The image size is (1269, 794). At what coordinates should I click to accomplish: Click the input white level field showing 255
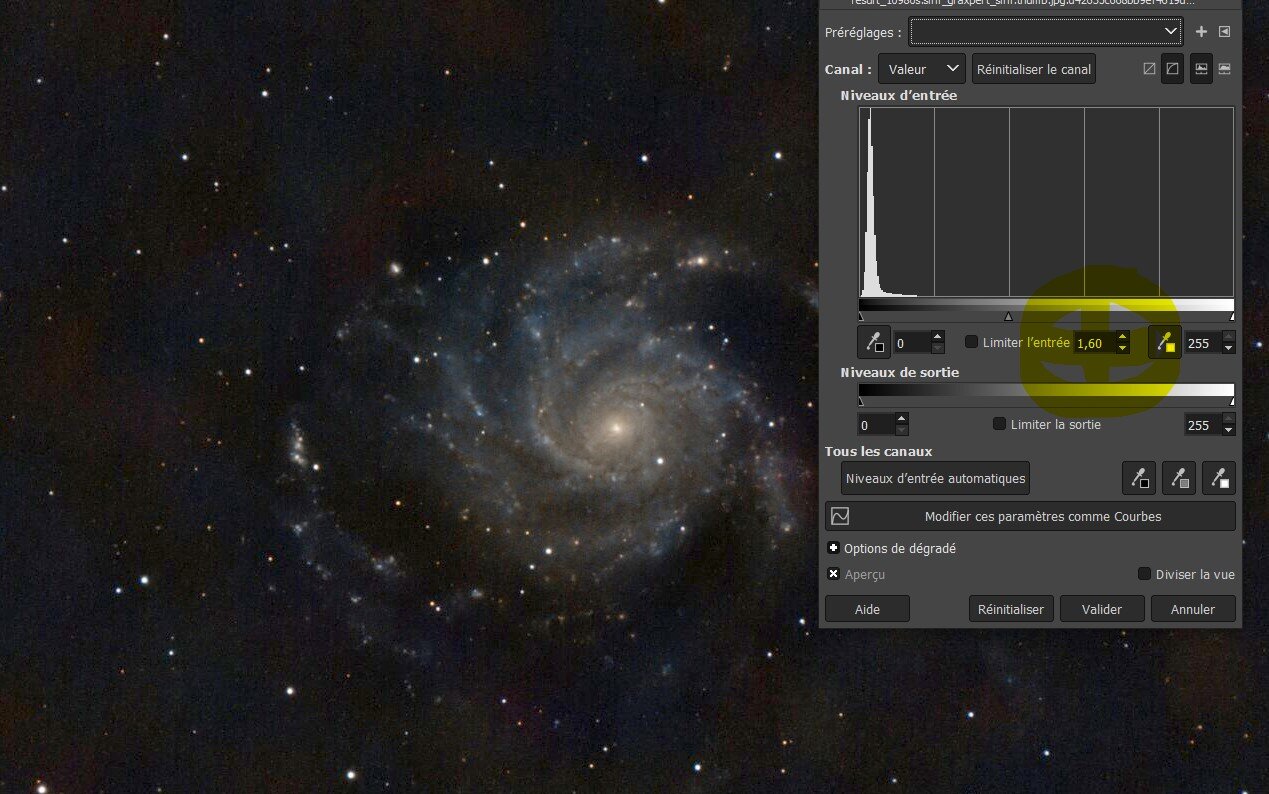pos(1202,343)
